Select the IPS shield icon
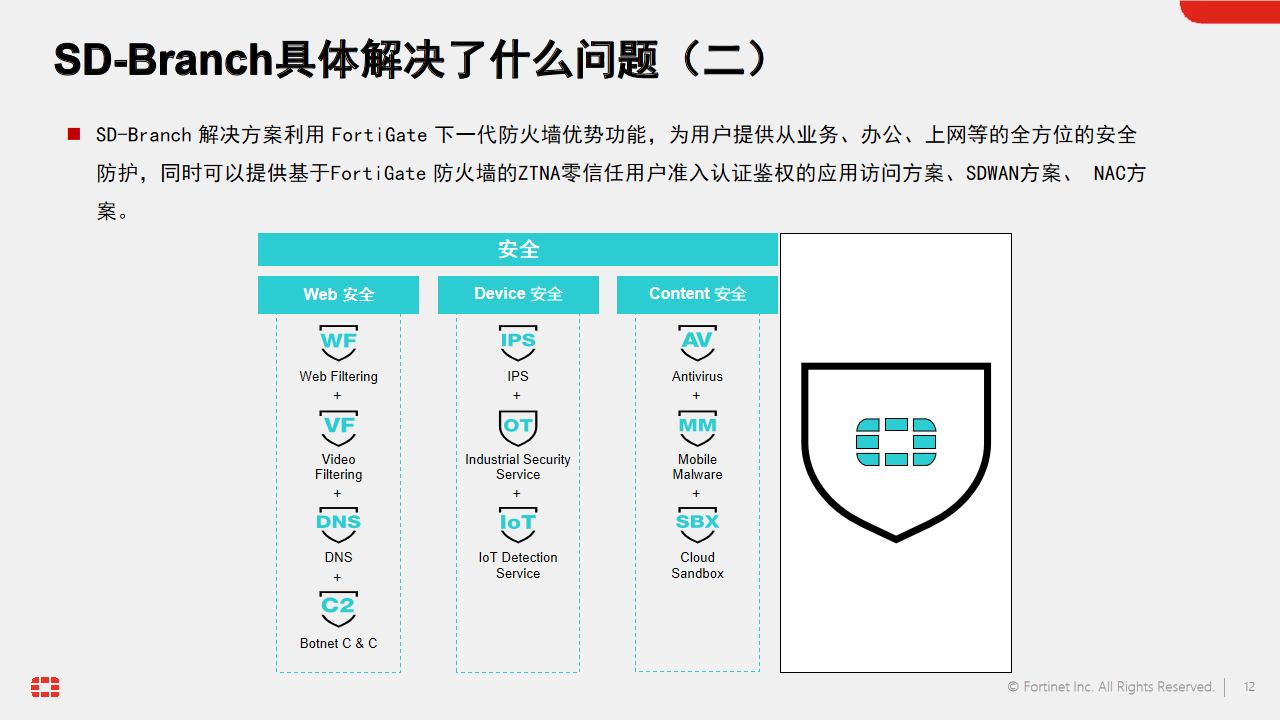Screen dimensions: 1280x720 pyautogui.click(x=517, y=342)
